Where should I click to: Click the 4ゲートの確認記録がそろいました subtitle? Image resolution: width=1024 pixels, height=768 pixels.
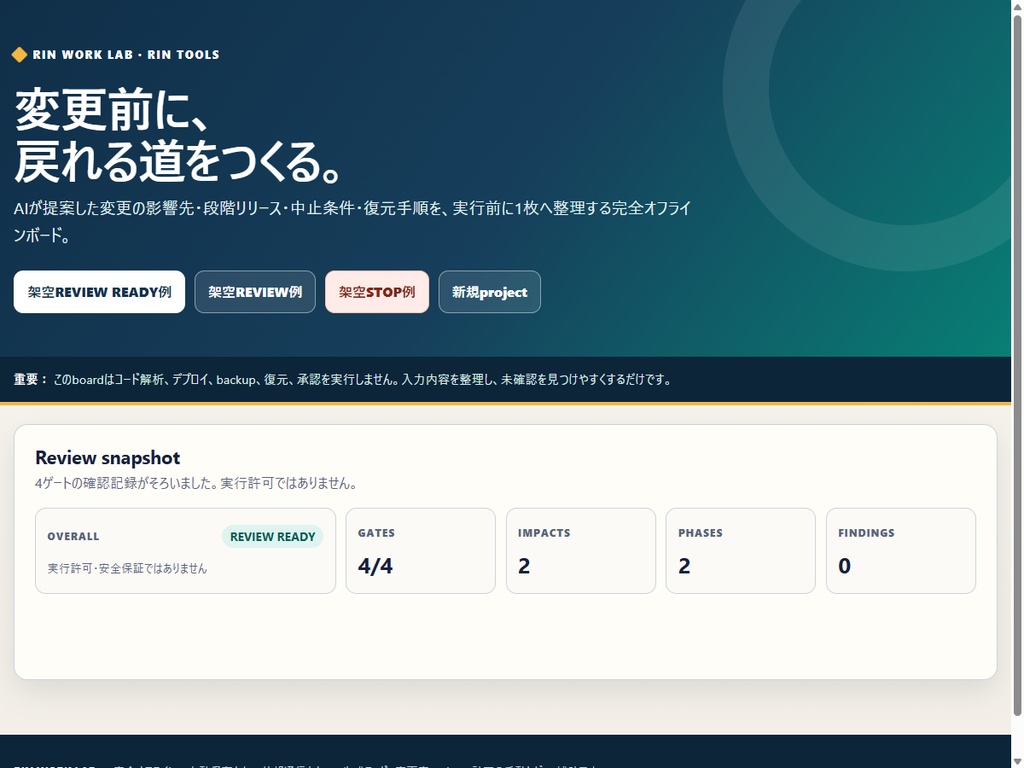196,484
